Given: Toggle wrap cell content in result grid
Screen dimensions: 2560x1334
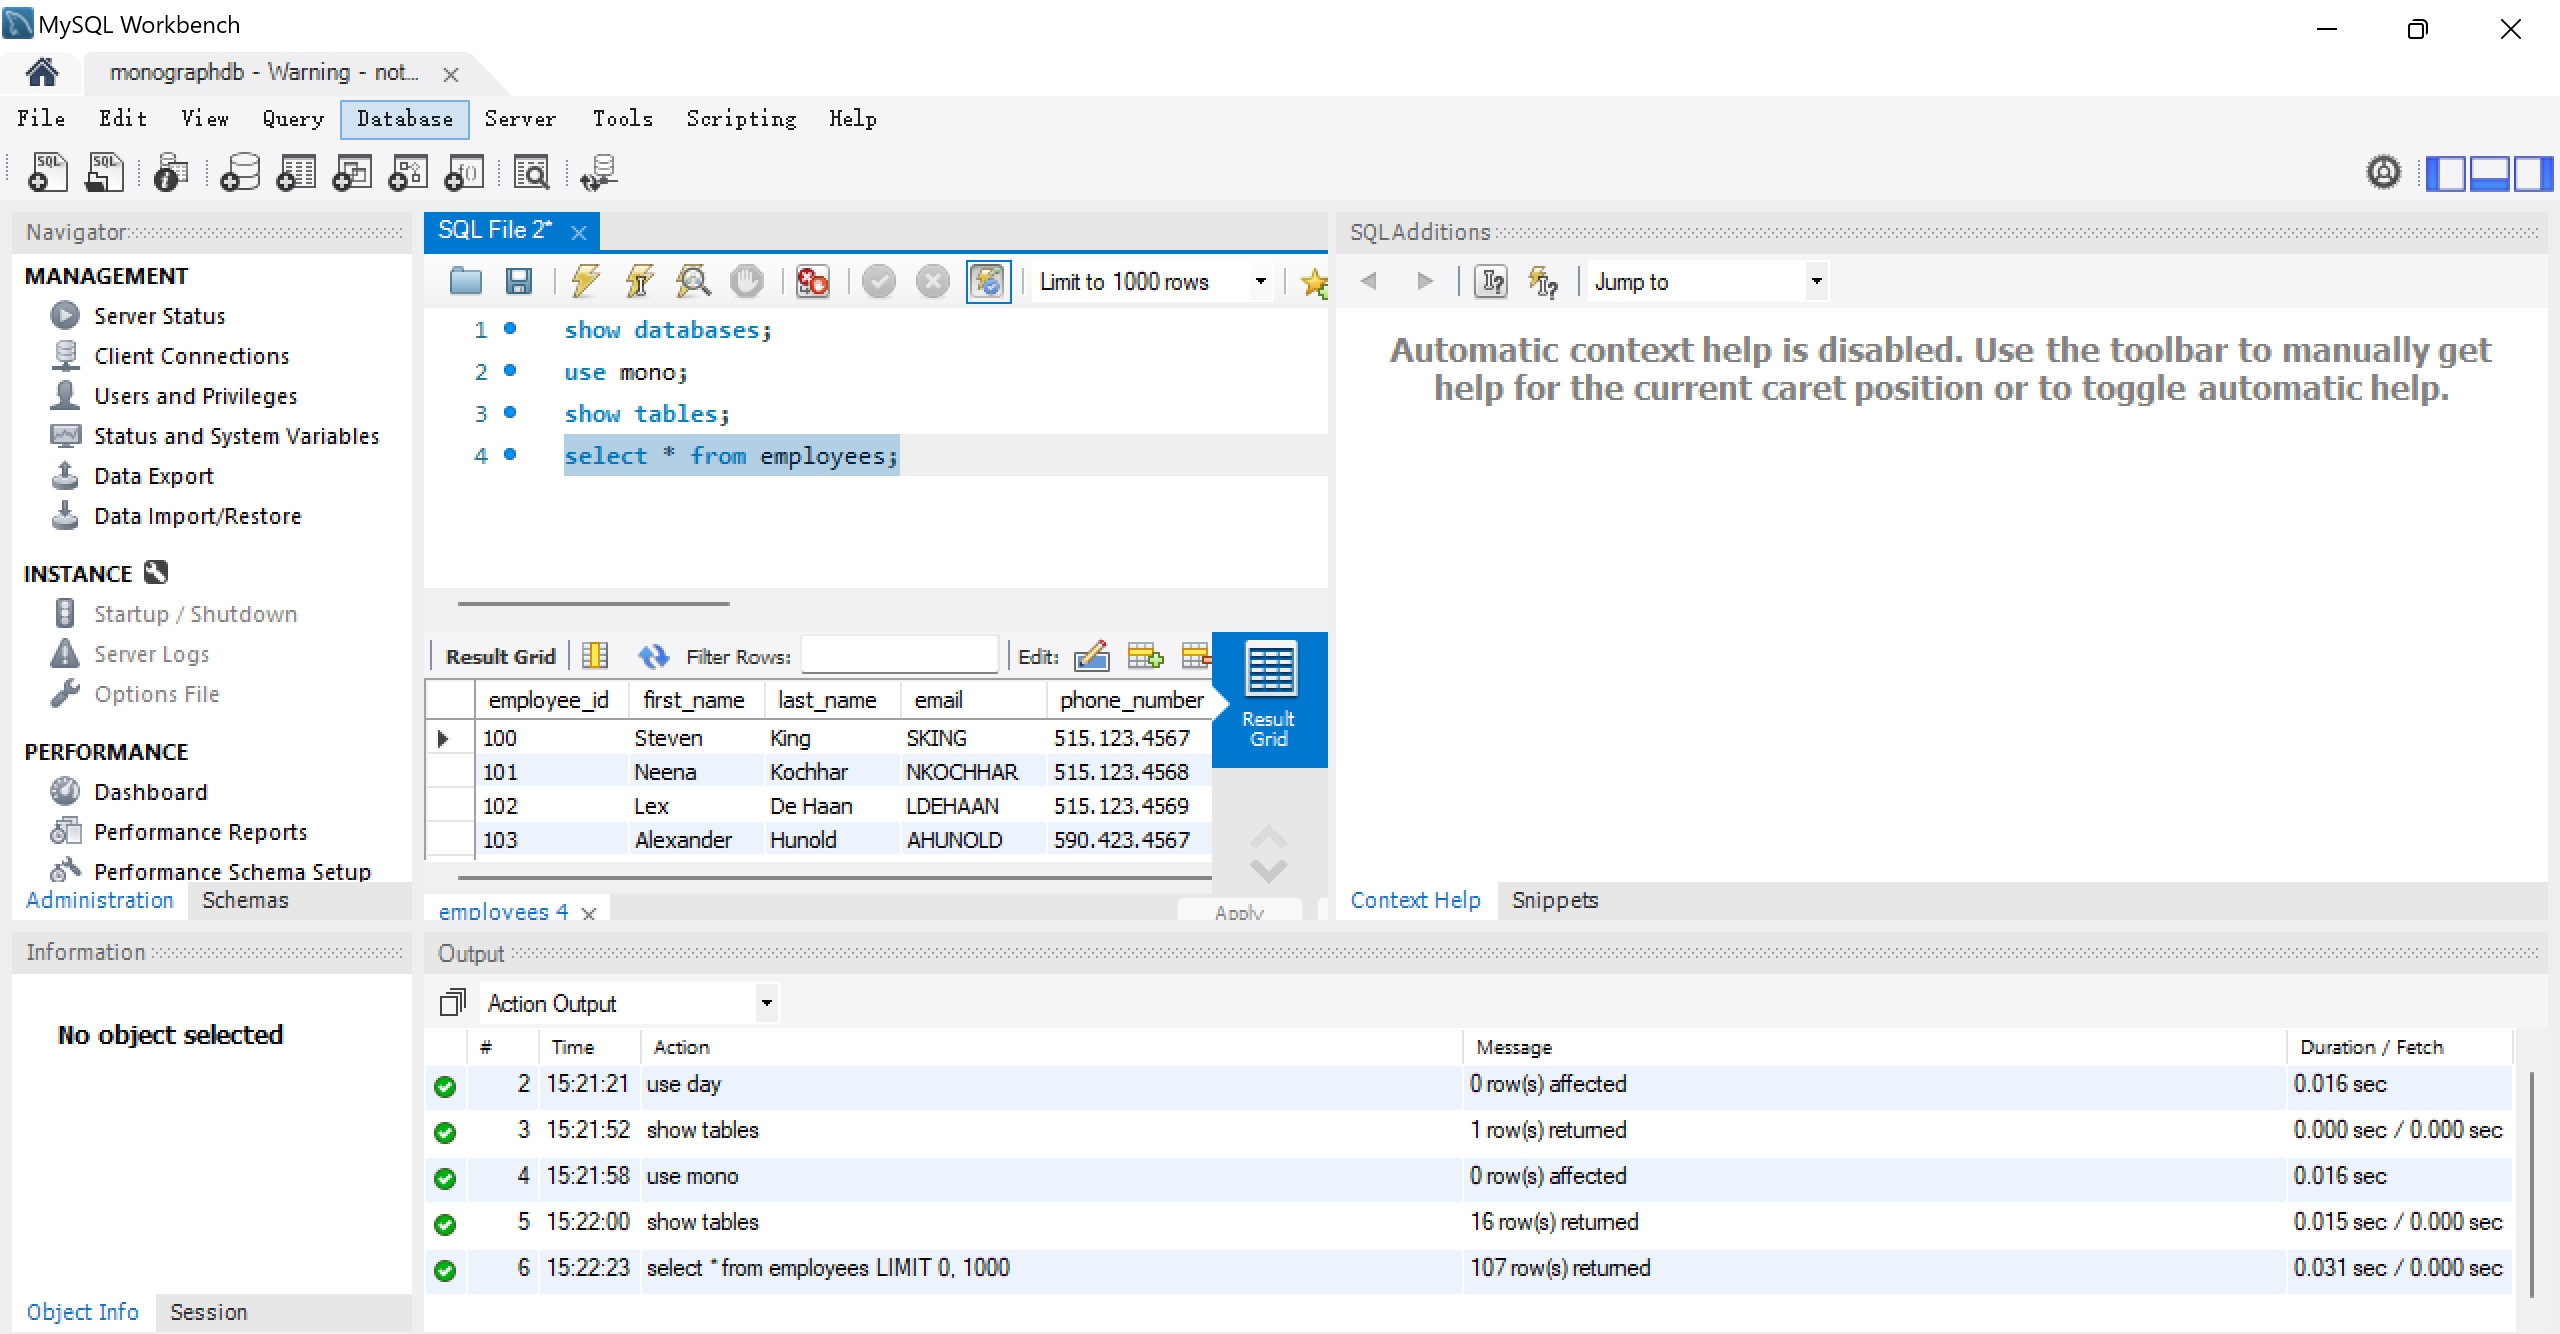Looking at the screenshot, I should point(595,656).
